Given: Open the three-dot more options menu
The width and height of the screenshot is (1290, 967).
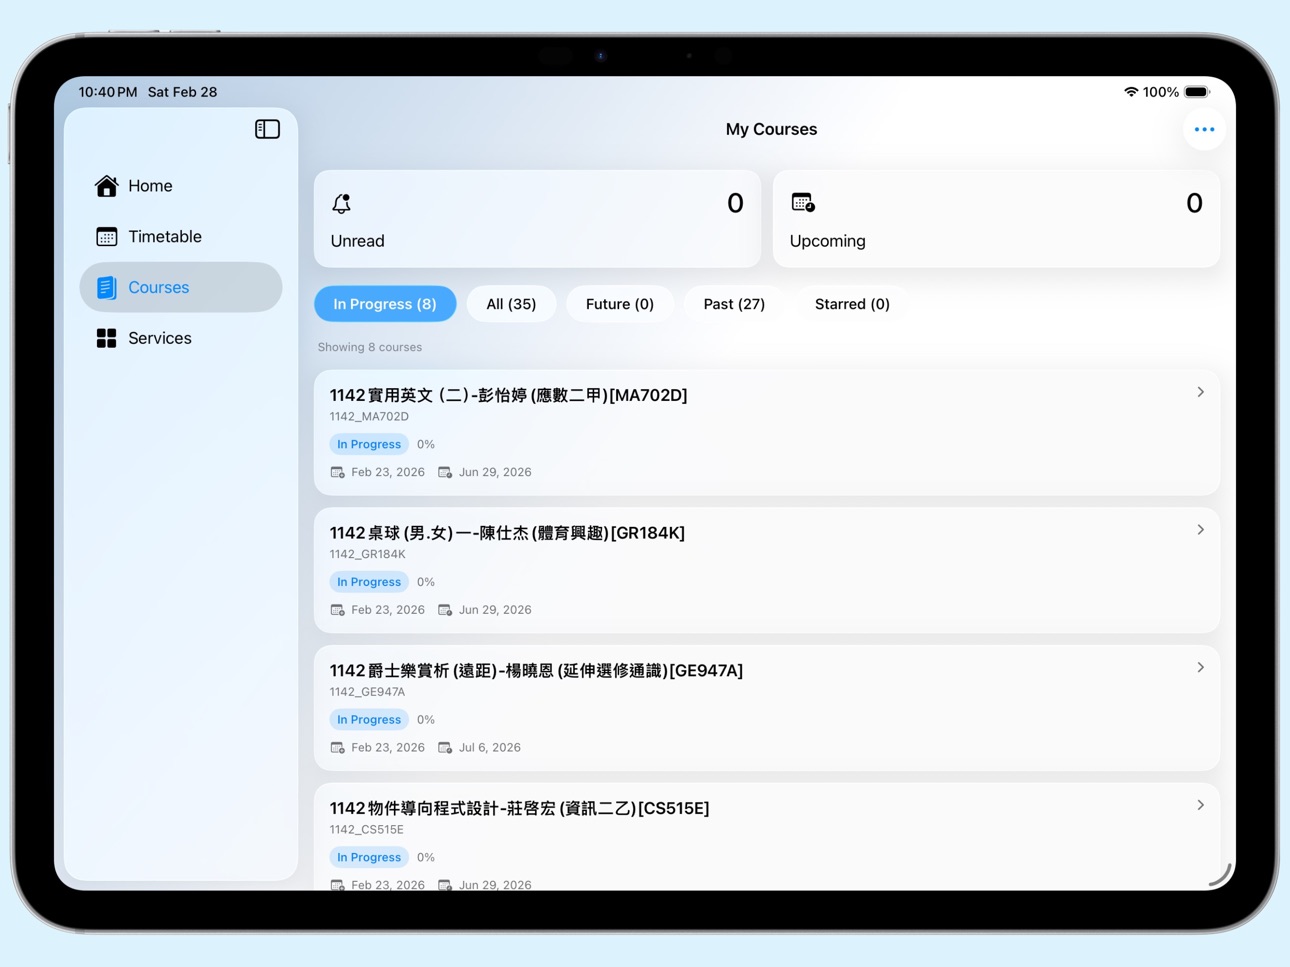Looking at the screenshot, I should (x=1204, y=129).
